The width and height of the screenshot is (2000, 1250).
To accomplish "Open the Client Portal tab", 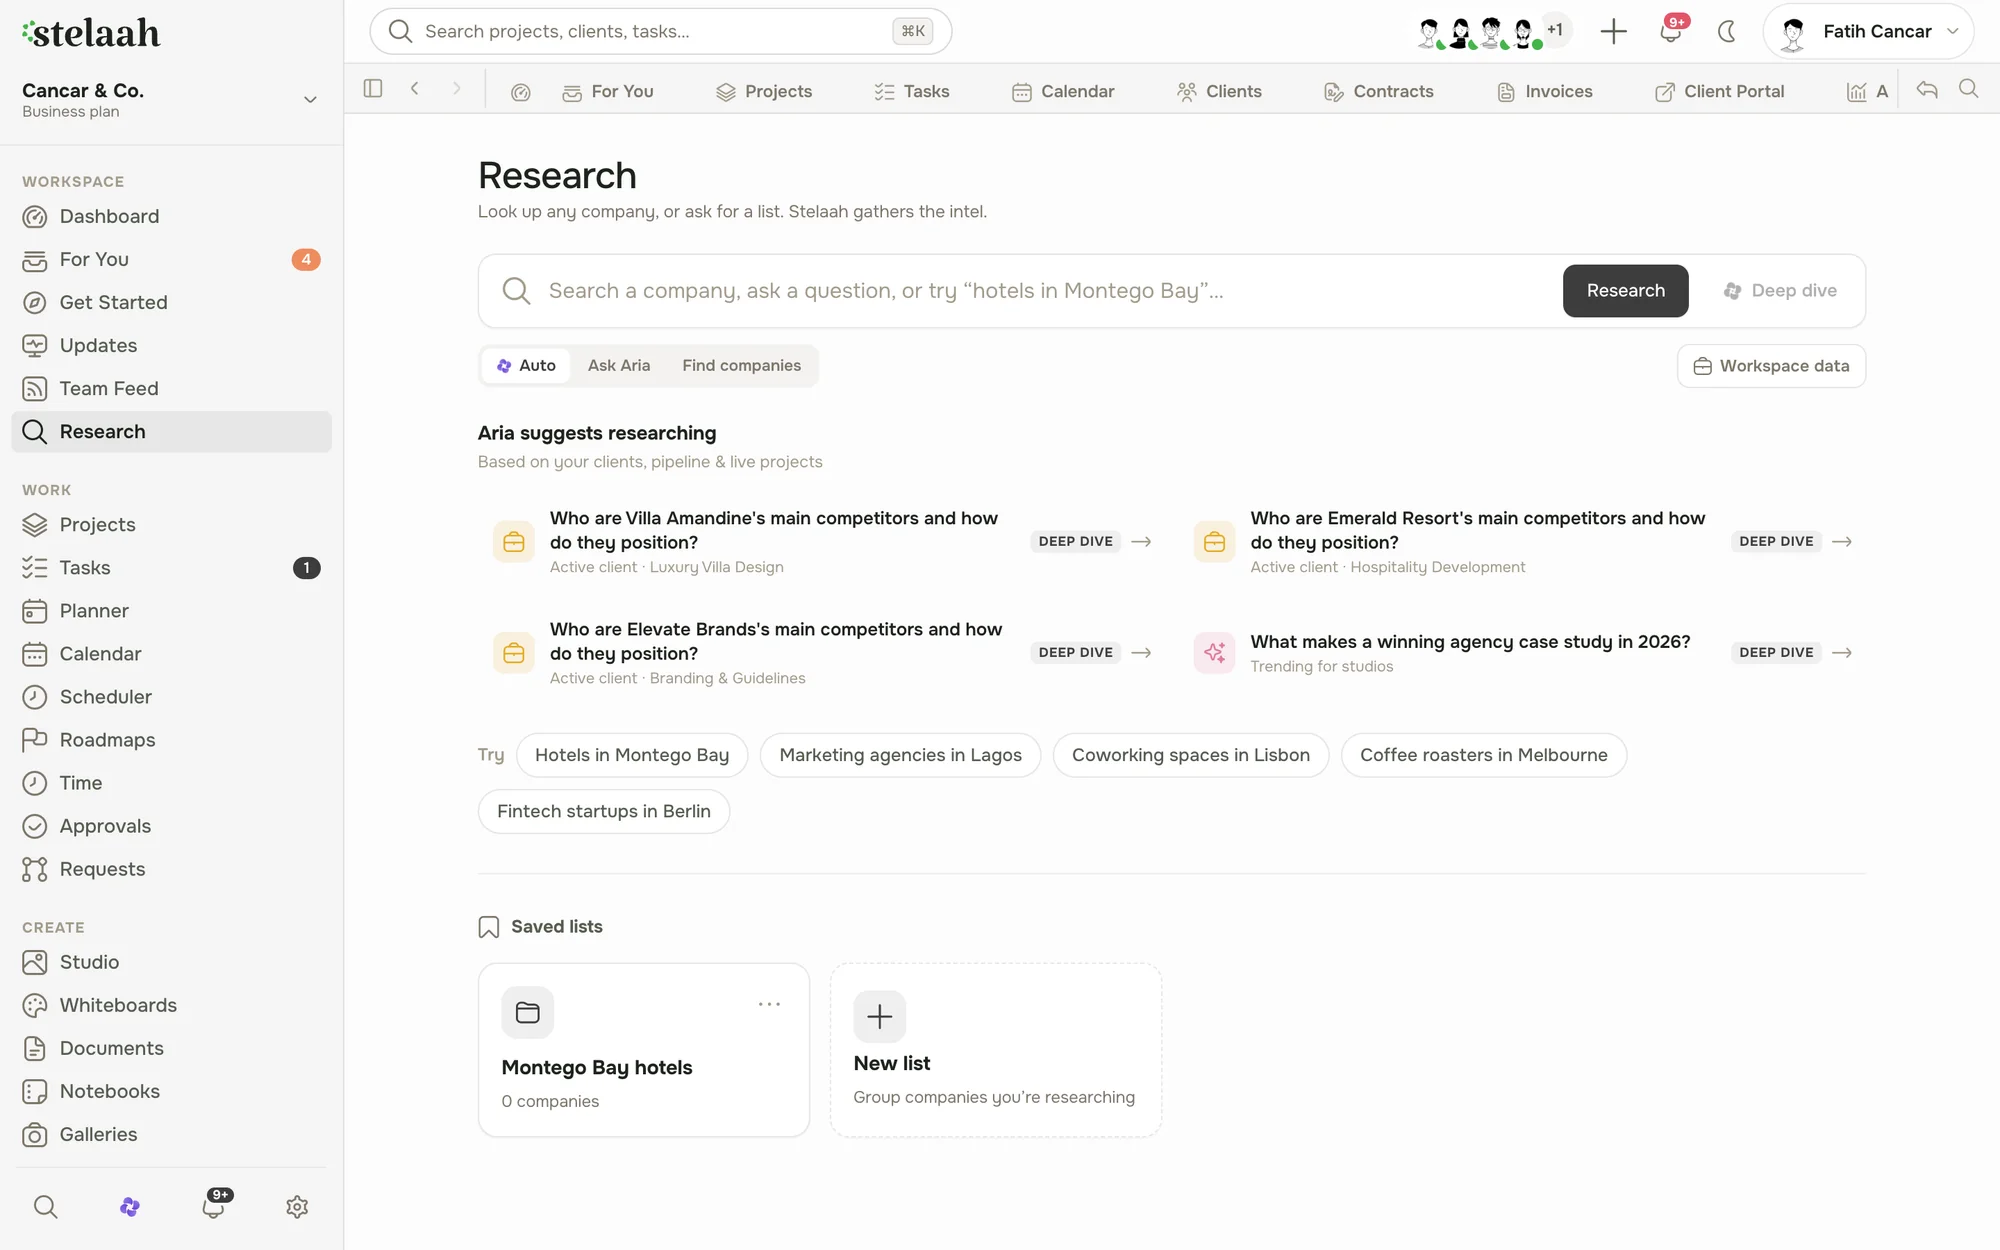I will [1719, 92].
